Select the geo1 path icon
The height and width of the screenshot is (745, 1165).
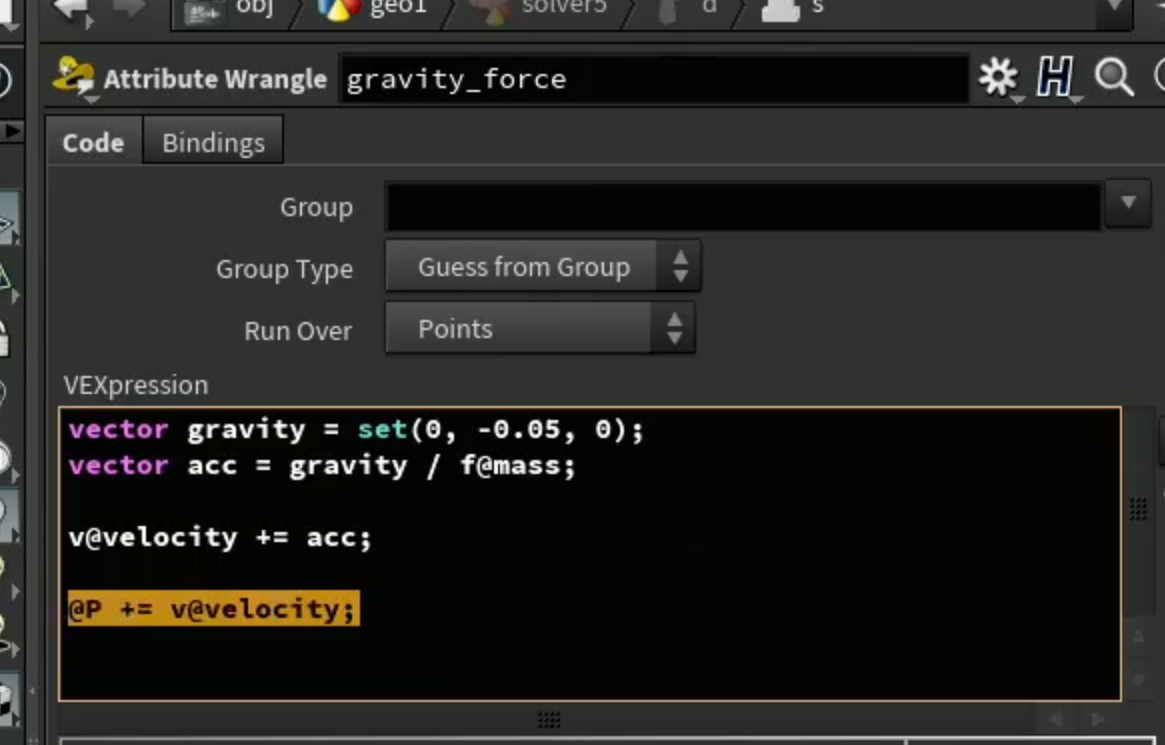[338, 10]
